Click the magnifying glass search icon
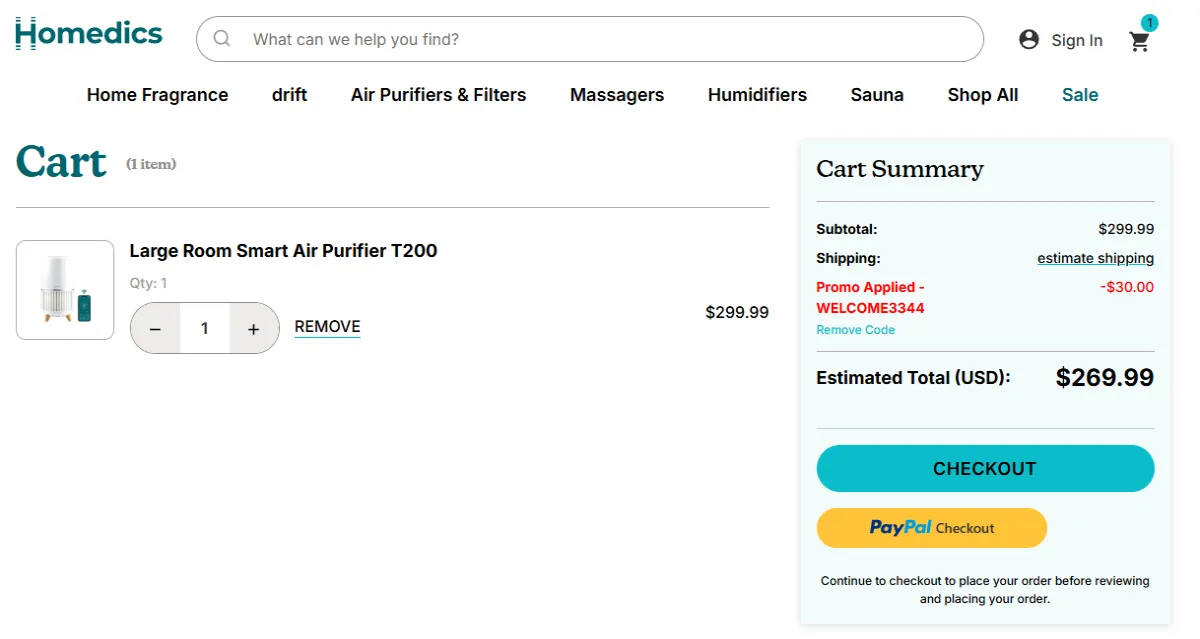Screen dimensions: 1200x639 pyautogui.click(x=221, y=39)
